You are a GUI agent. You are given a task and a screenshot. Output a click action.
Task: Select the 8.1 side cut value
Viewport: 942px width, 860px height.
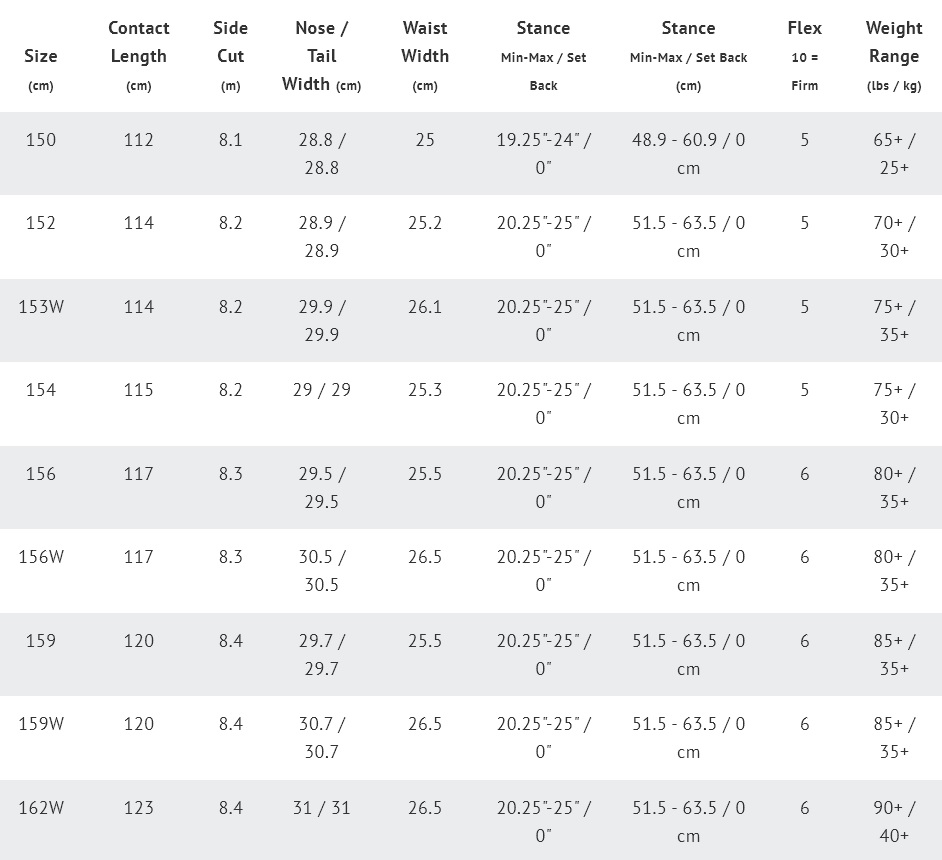231,140
